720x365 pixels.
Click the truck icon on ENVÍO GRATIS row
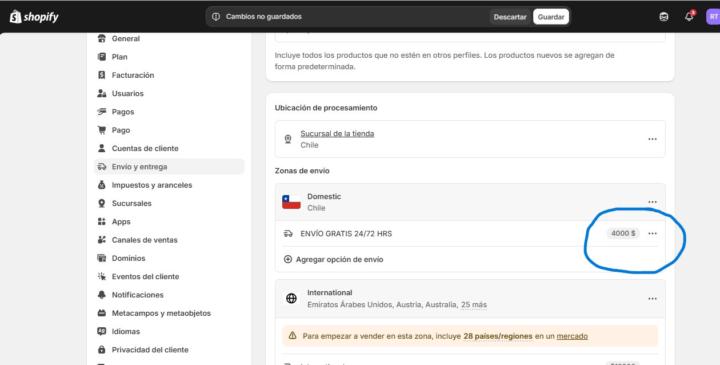tap(288, 234)
